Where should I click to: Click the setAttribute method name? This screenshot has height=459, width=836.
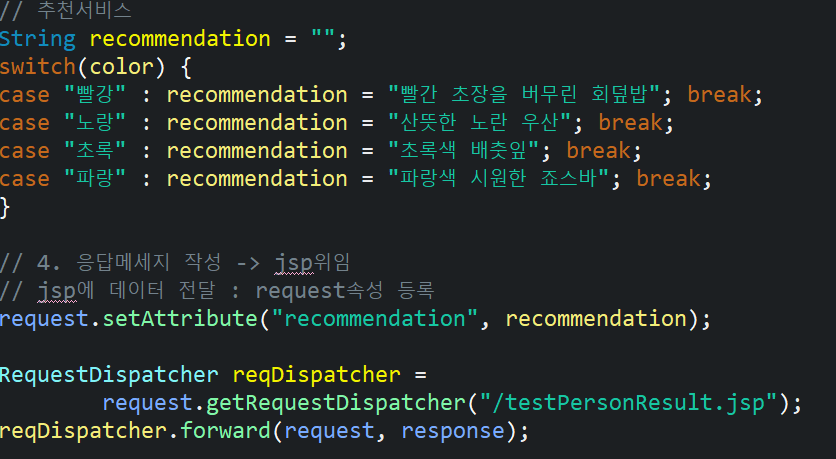tap(180, 319)
